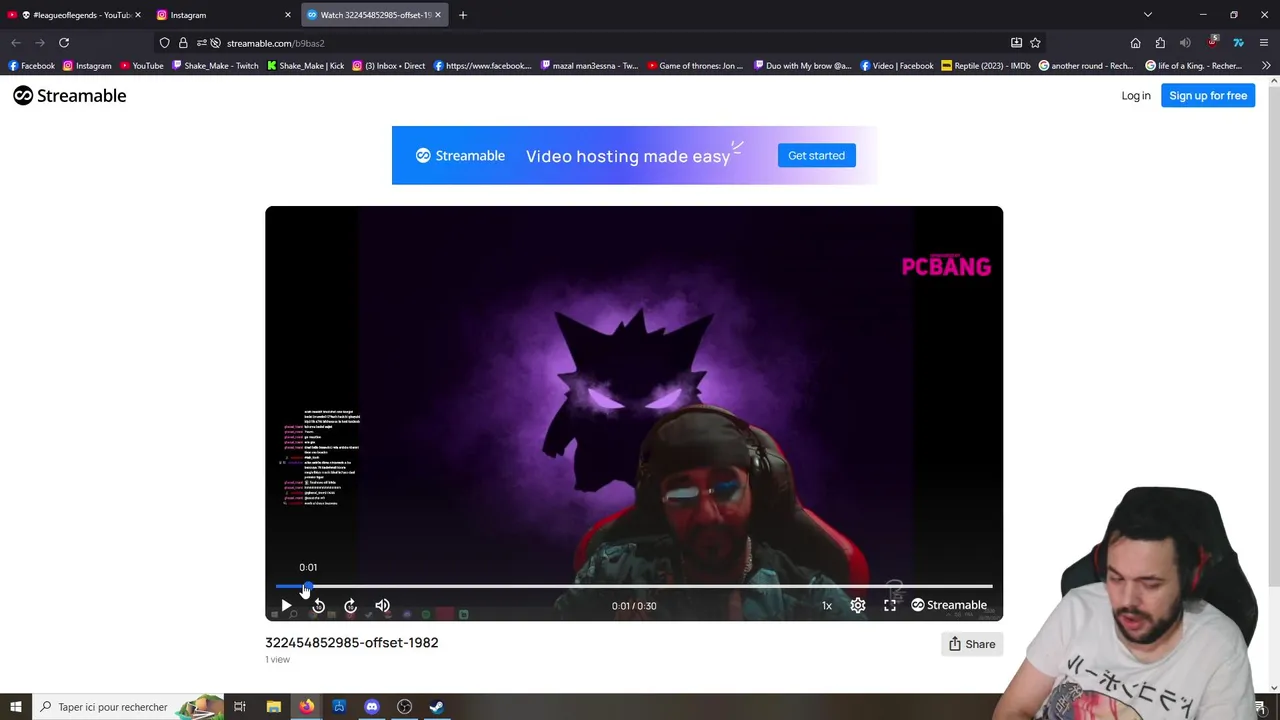1280x720 pixels.
Task: Open the Shake_Make - Twitch bookmark
Action: (215, 66)
